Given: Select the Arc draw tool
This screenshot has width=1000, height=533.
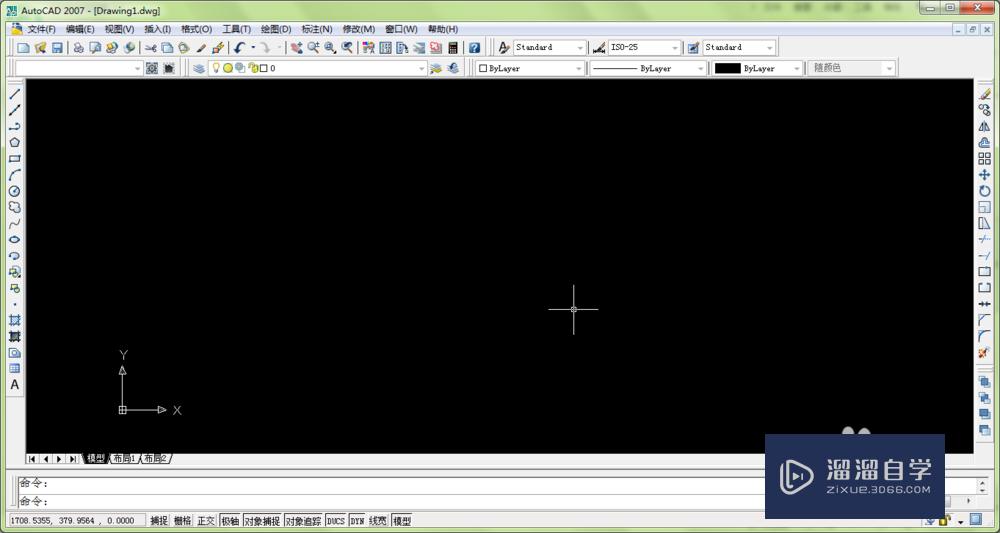Looking at the screenshot, I should (14, 175).
